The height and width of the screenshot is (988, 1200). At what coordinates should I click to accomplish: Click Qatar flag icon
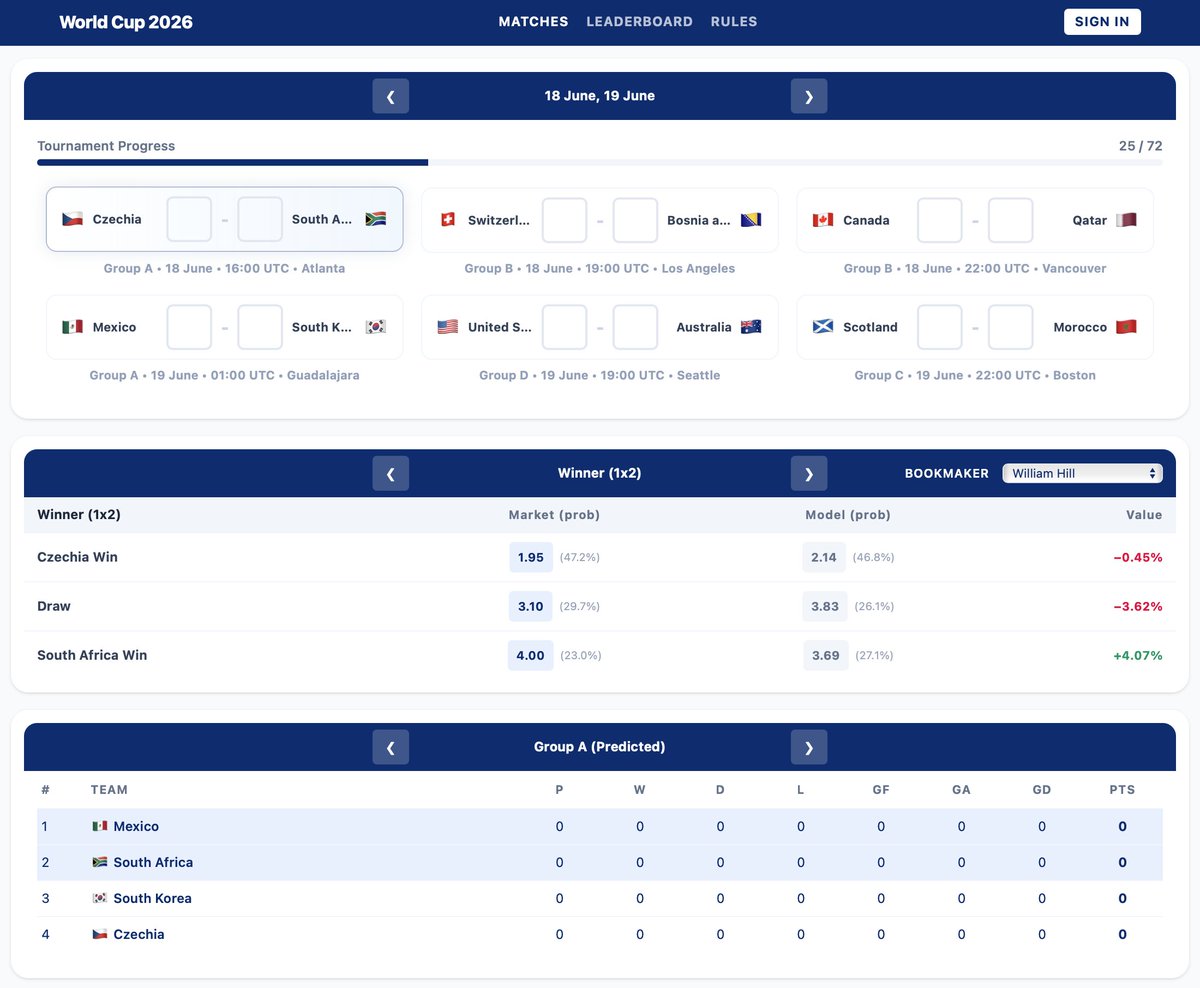pyautogui.click(x=1127, y=220)
